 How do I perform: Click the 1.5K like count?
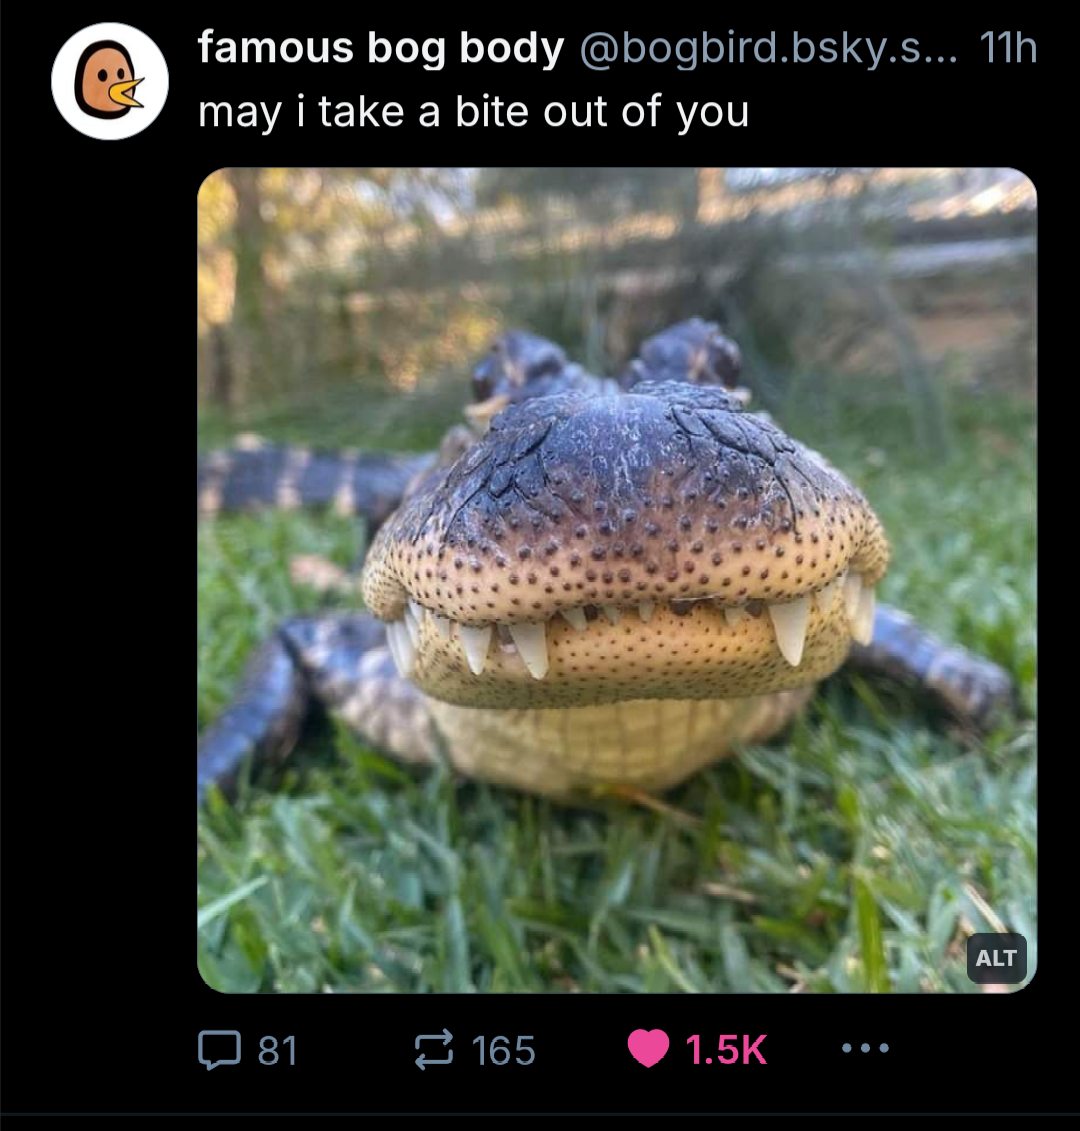click(x=726, y=1049)
